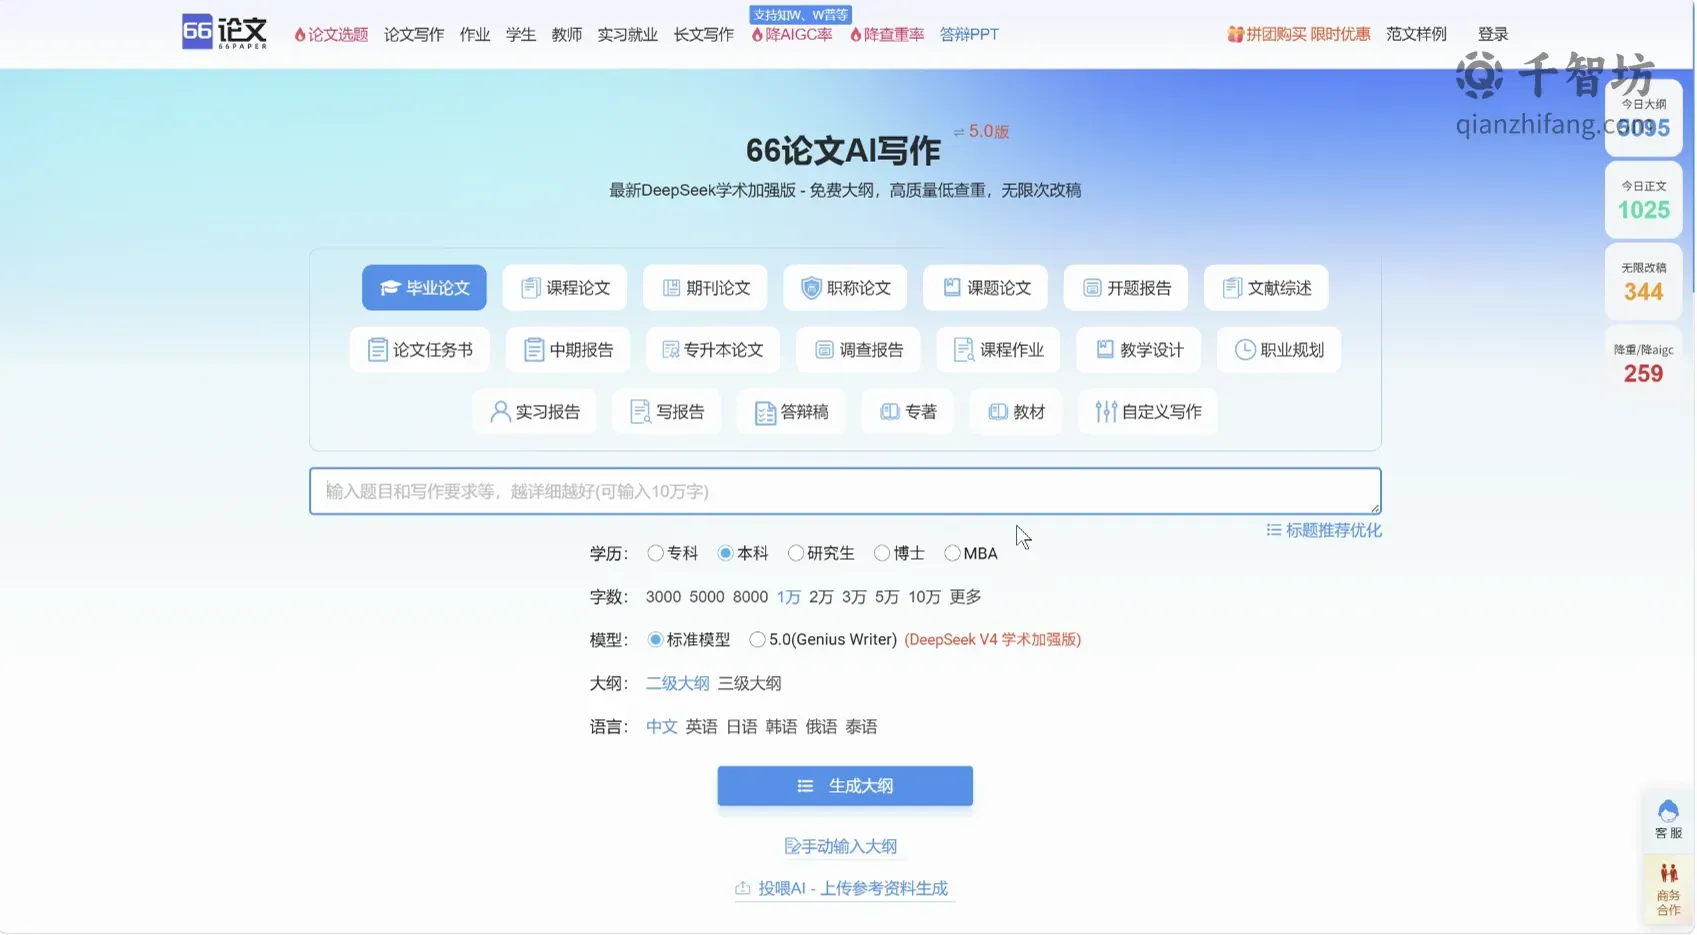Open 自定义写作 custom writing sliders
This screenshot has height=935, width=1697.
[1148, 412]
